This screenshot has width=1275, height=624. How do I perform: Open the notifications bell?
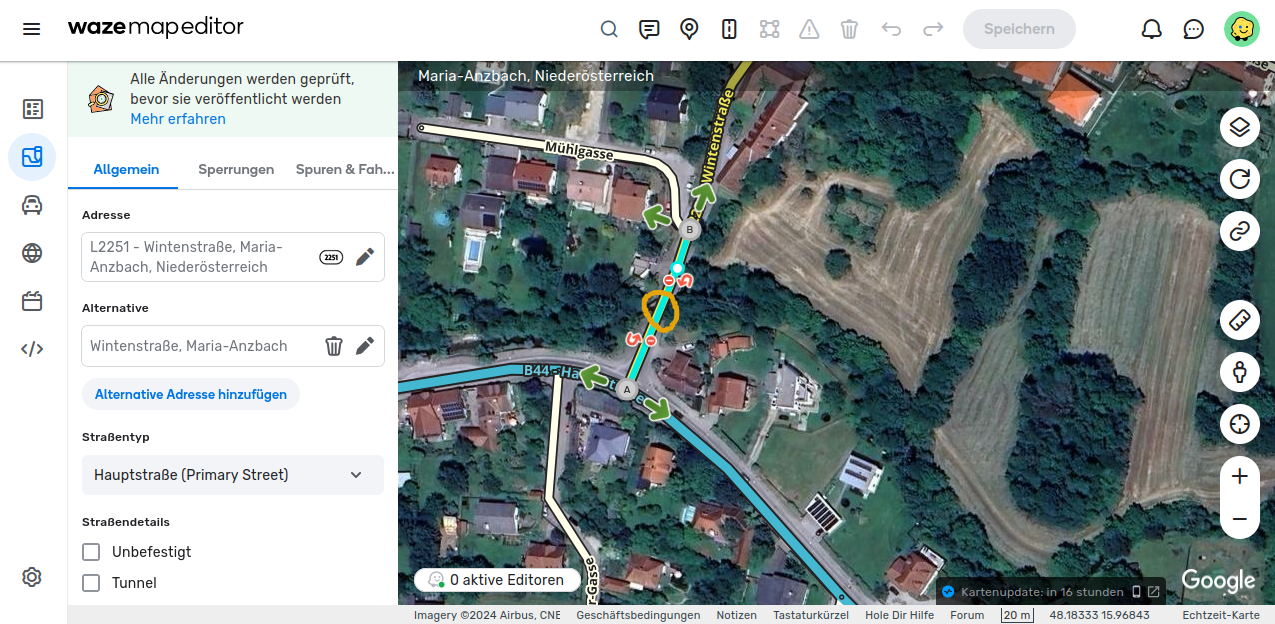(1152, 29)
